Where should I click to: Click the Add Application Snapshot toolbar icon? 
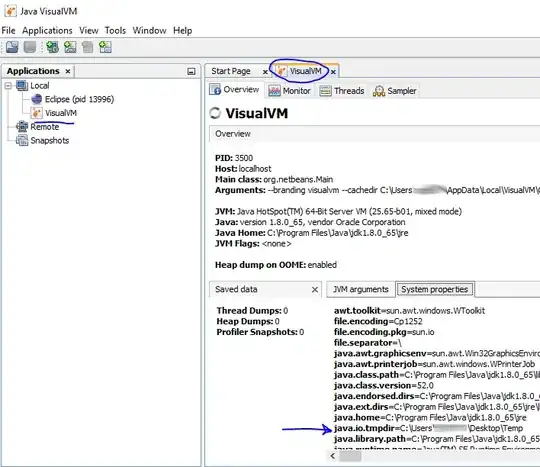point(105,47)
